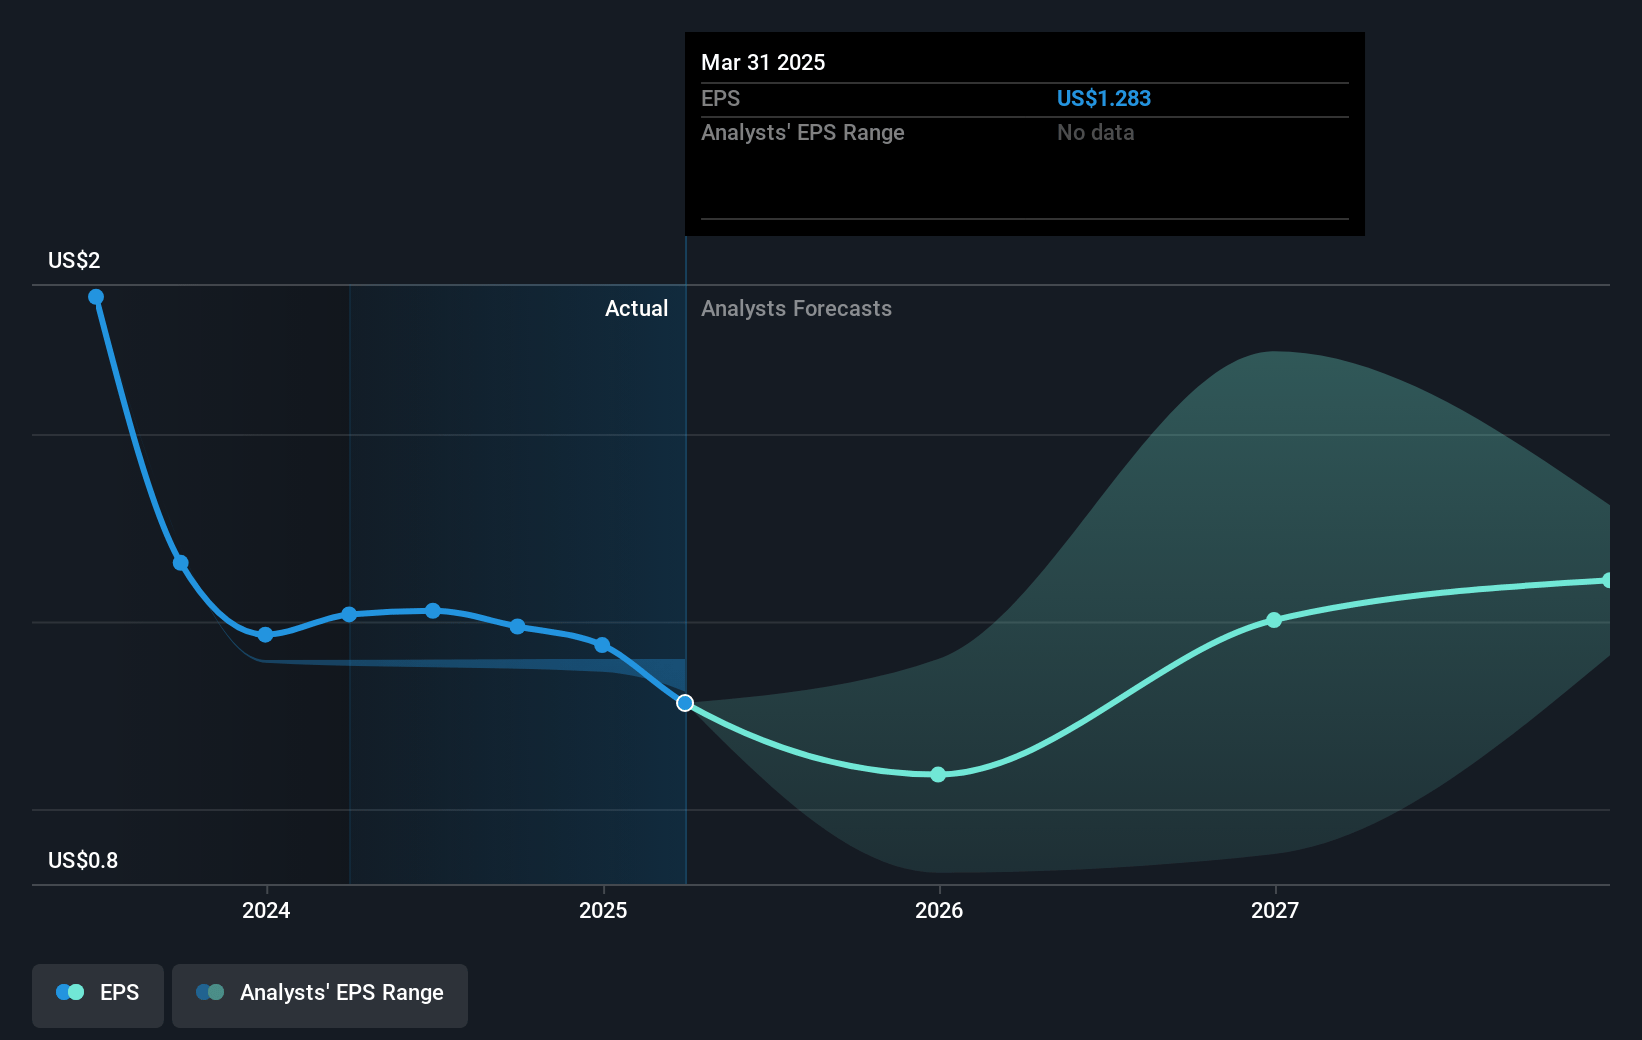Click the 2026 x-axis label
The height and width of the screenshot is (1040, 1642).
point(939,910)
